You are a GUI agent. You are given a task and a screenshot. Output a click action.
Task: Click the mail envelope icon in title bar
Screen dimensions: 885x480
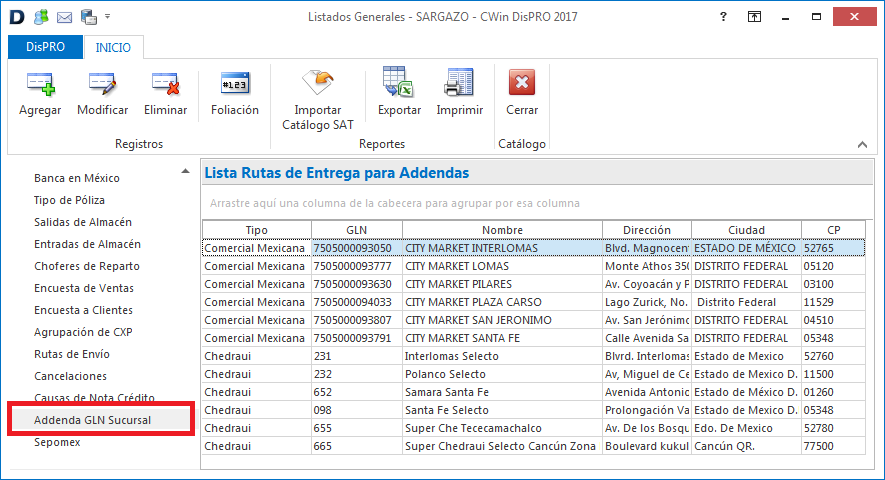tap(65, 18)
